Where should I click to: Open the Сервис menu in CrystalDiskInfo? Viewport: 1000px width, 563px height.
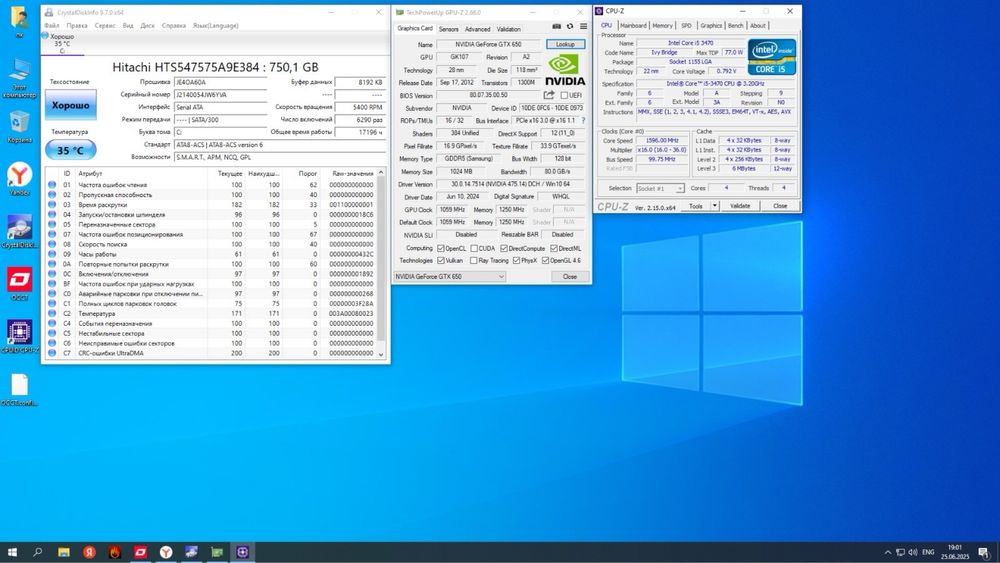(x=105, y=26)
